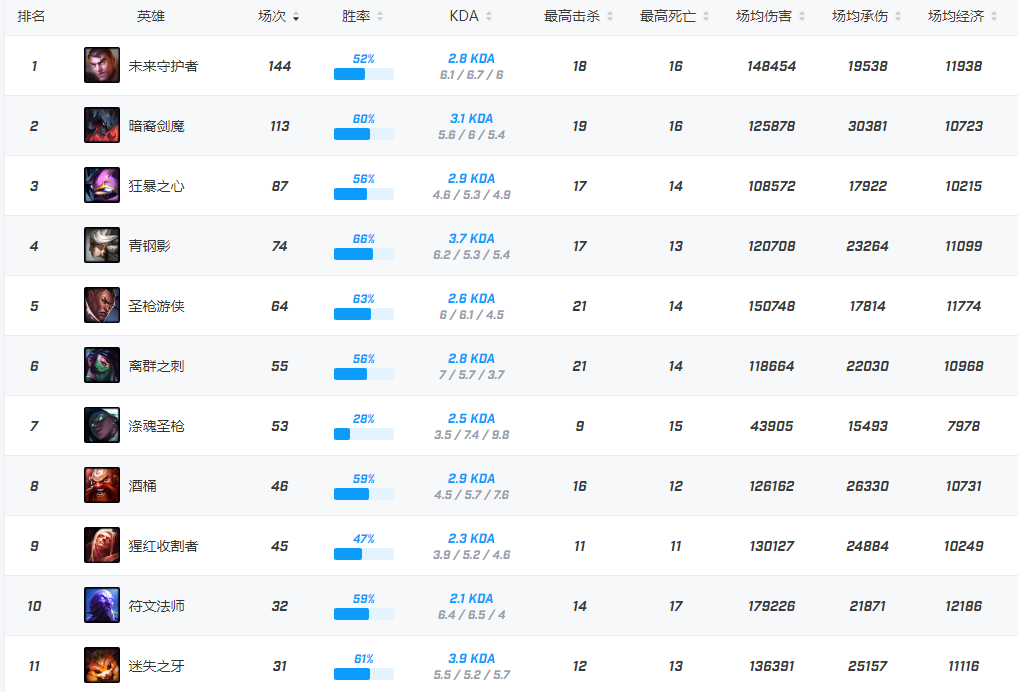Select the 3.7 KDA value
Screen dimensions: 1018x692
(x=471, y=238)
